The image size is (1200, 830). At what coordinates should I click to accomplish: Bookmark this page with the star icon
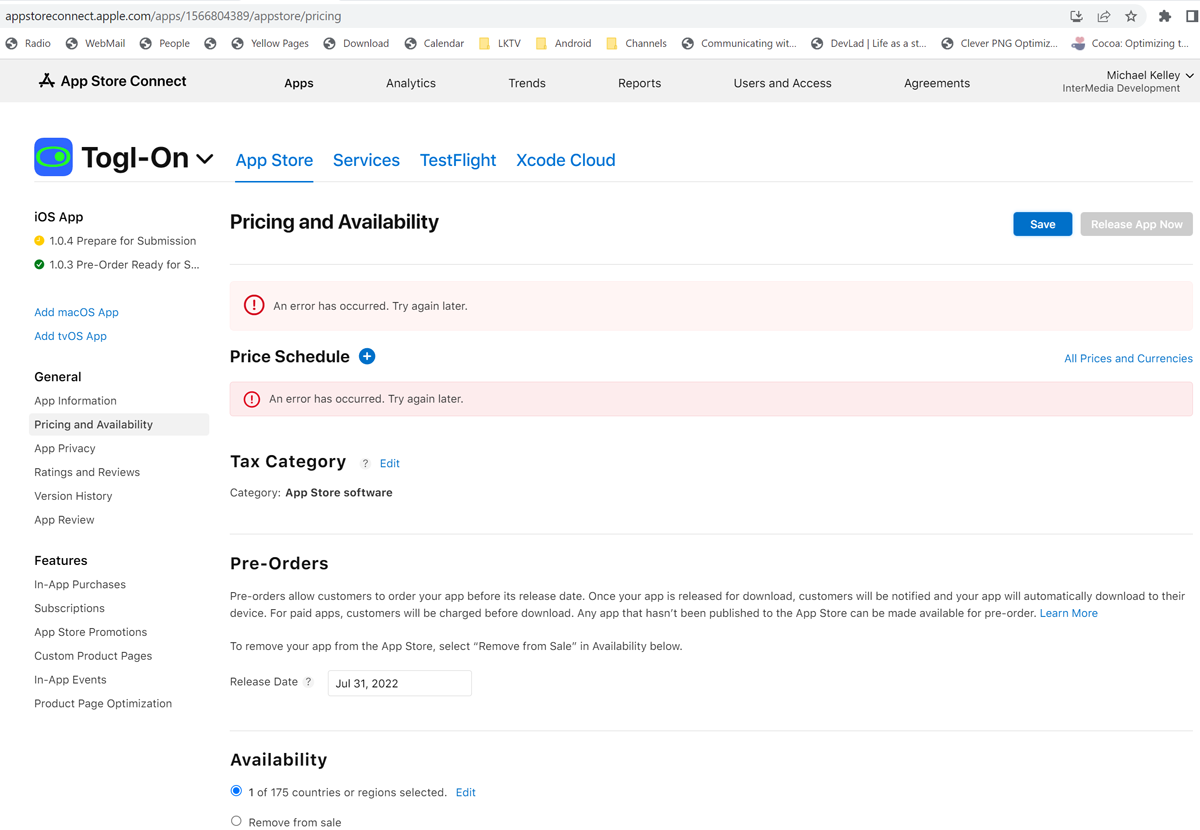(1131, 16)
